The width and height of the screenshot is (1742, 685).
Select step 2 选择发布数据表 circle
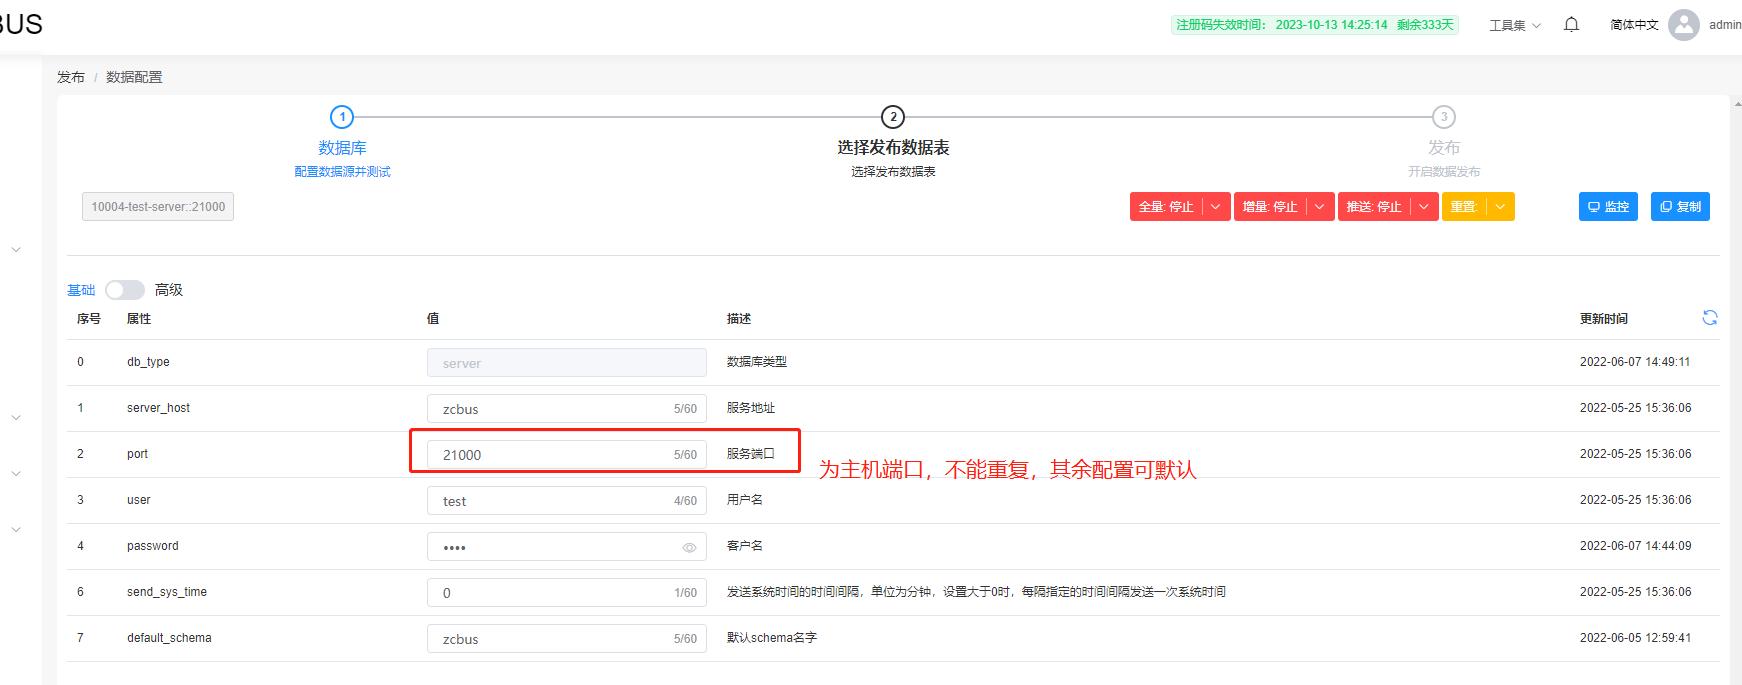click(x=893, y=117)
